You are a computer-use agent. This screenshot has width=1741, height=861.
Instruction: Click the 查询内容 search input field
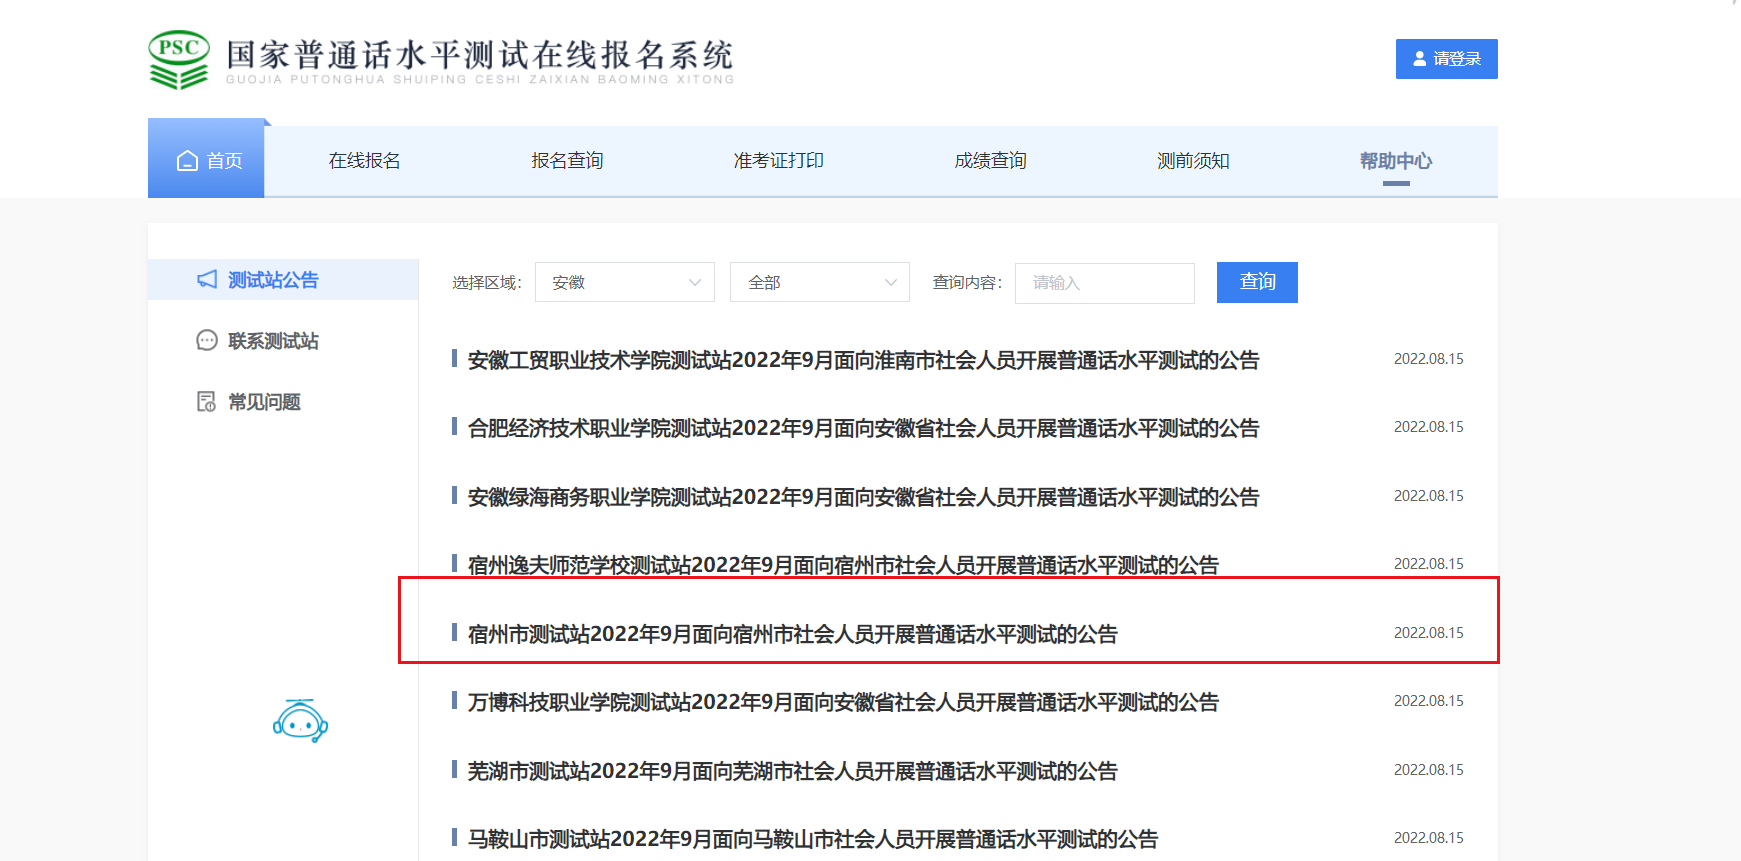pyautogui.click(x=1104, y=283)
